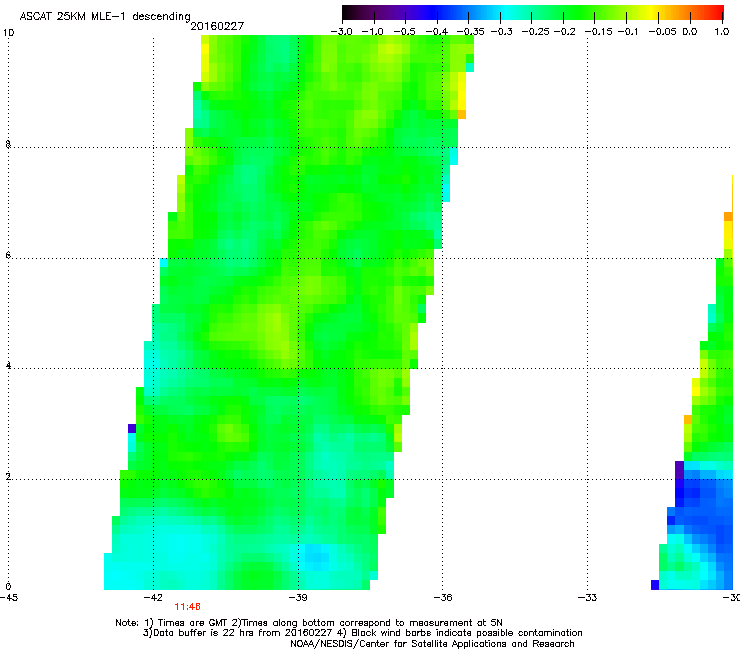Image resolution: width=740 pixels, height=650 pixels.
Task: Select the "-33" longitude axis label
Action: (587, 598)
